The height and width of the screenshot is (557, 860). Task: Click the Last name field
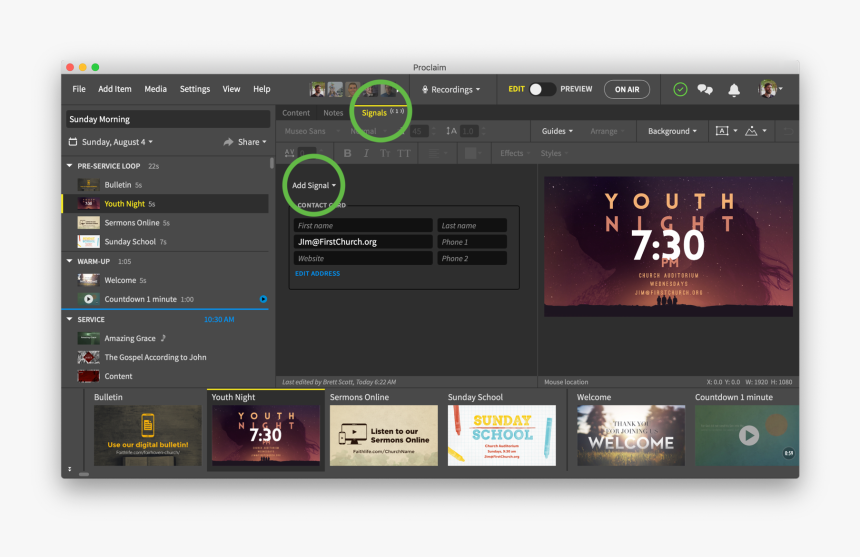coord(472,225)
